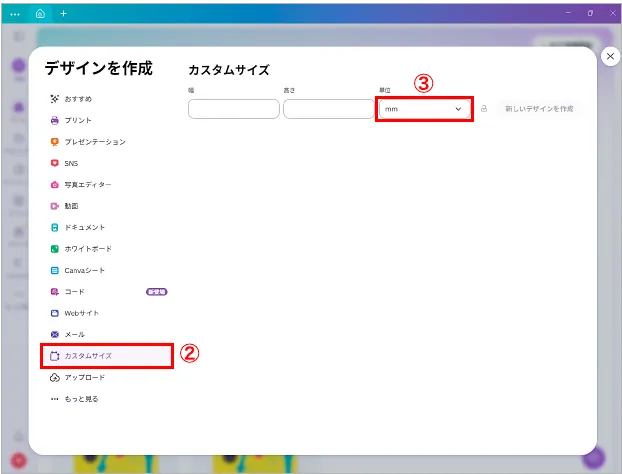This screenshot has height=474, width=622.
Task: Select the ドキュメント category
Action: (x=107, y=227)
